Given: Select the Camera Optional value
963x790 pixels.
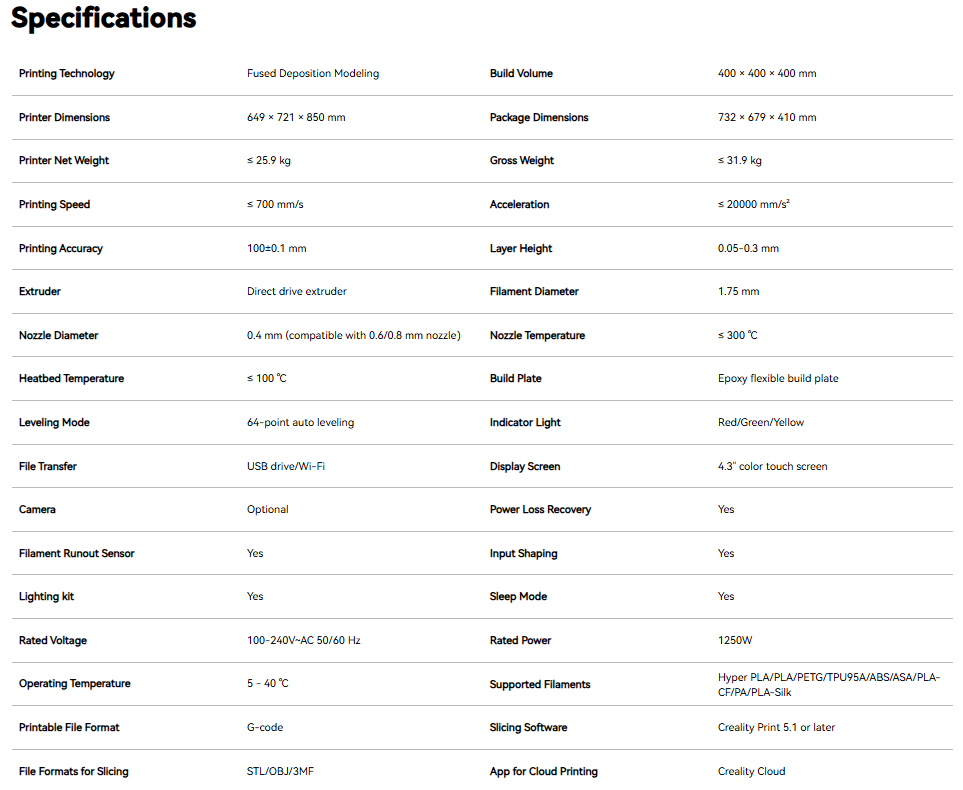Looking at the screenshot, I should [x=267, y=509].
